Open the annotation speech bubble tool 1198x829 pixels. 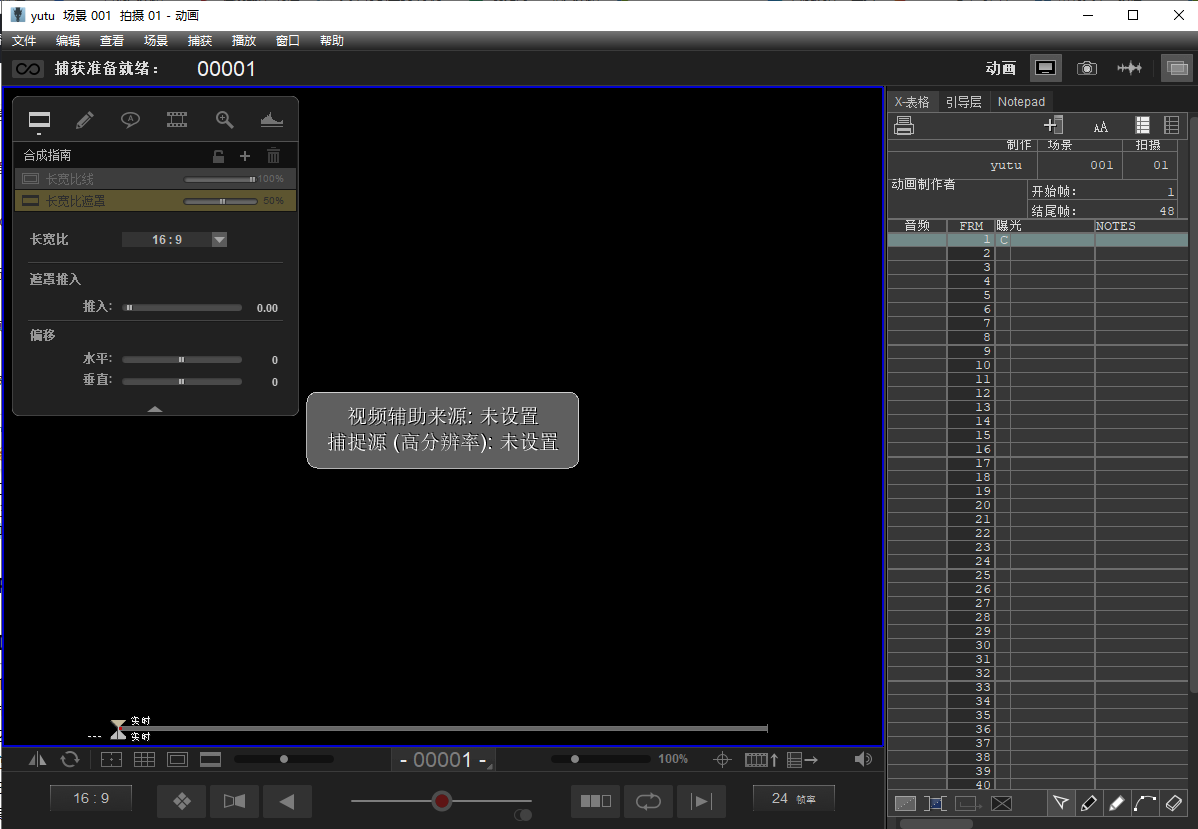(x=130, y=120)
